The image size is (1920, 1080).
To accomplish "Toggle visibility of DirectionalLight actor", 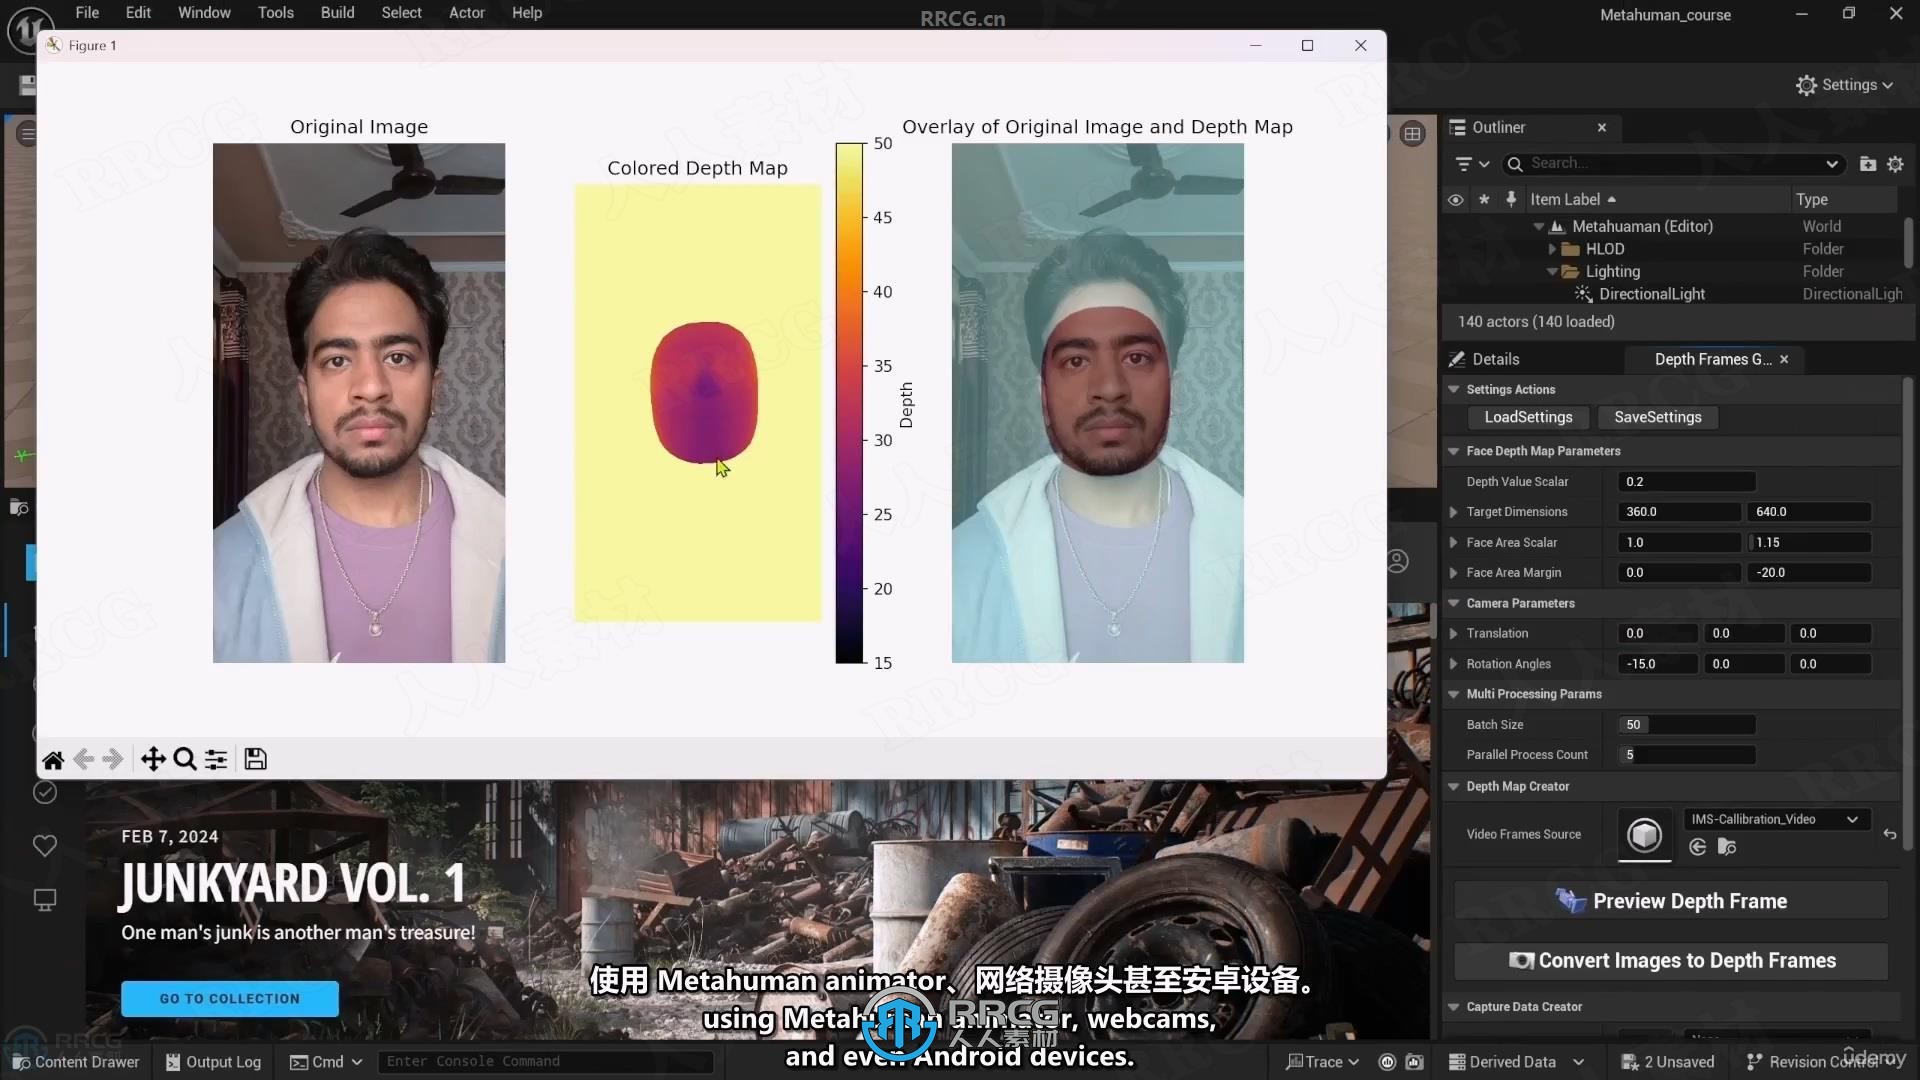I will [x=1456, y=293].
